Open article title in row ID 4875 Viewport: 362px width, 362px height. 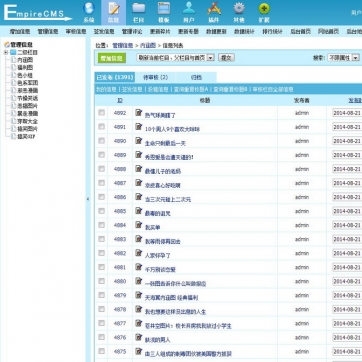pyautogui.click(x=188, y=353)
